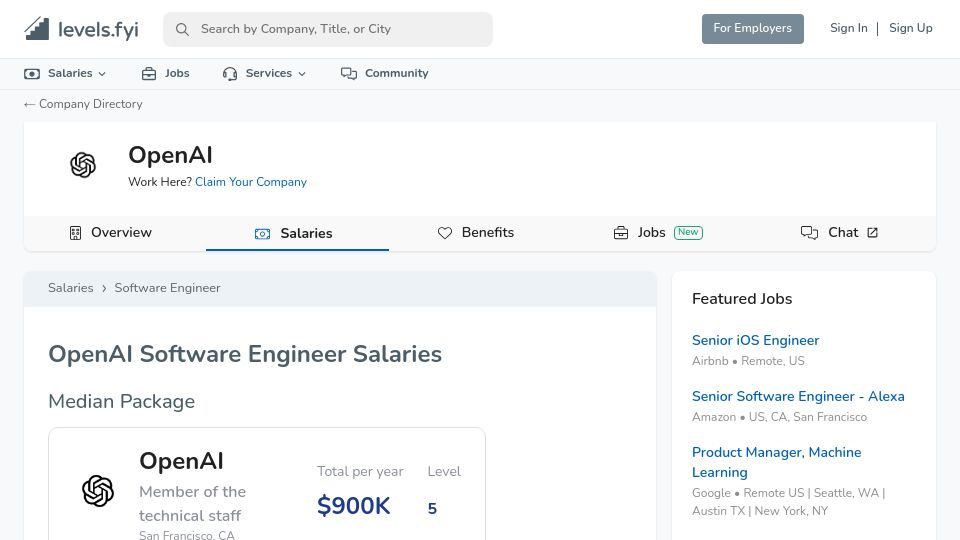Open the Community nav item

384,73
